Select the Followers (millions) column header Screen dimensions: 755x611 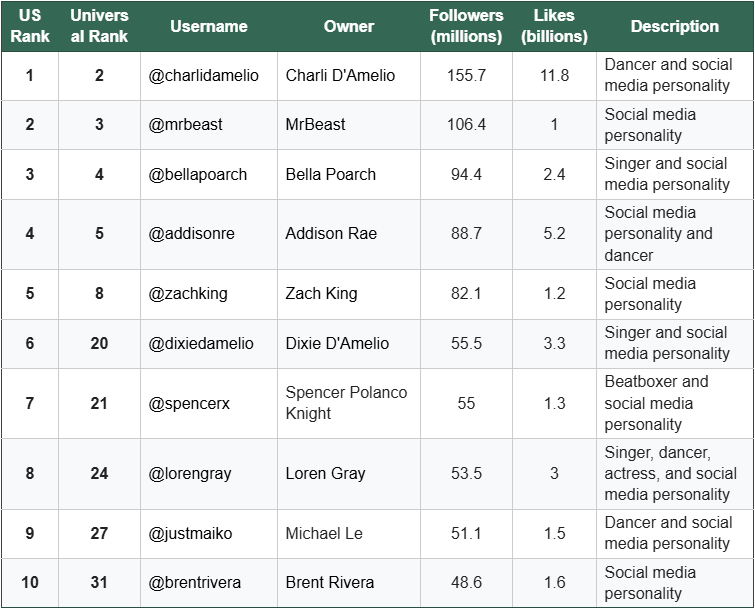tap(466, 26)
